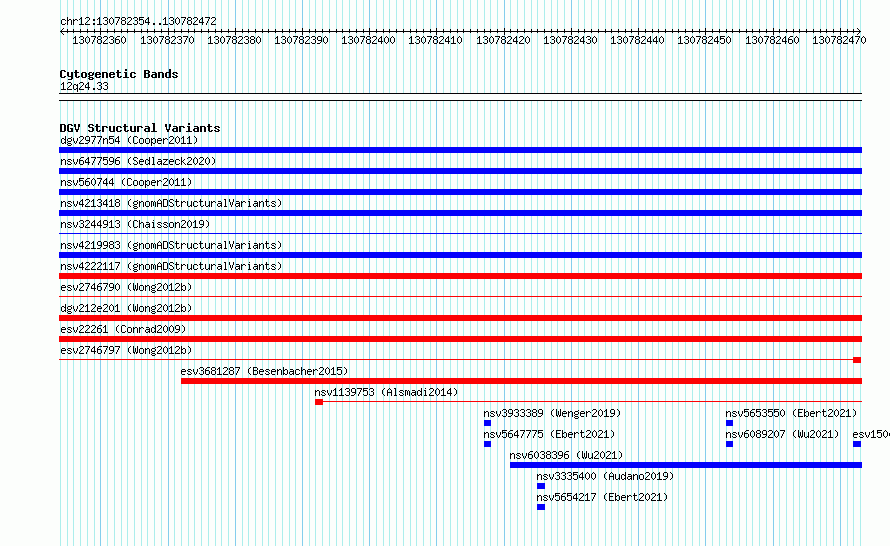
Task: Click red square at end of esv2746797 line
Action: click(x=857, y=360)
